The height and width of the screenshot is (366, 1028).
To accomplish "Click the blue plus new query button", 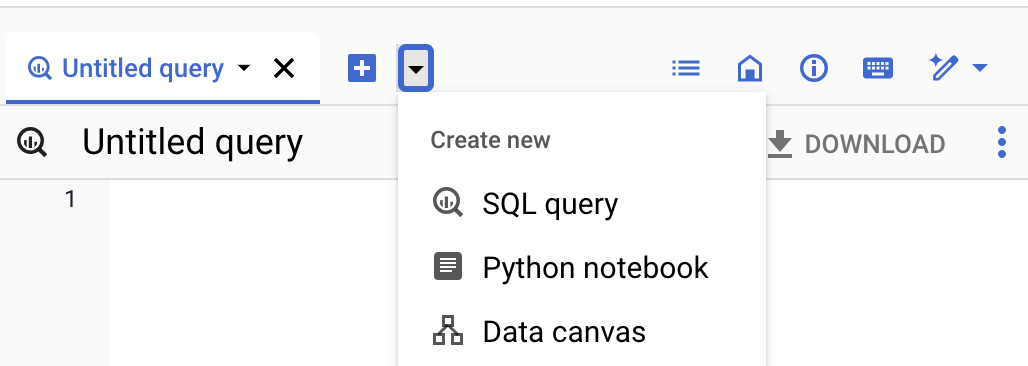I will pos(362,68).
